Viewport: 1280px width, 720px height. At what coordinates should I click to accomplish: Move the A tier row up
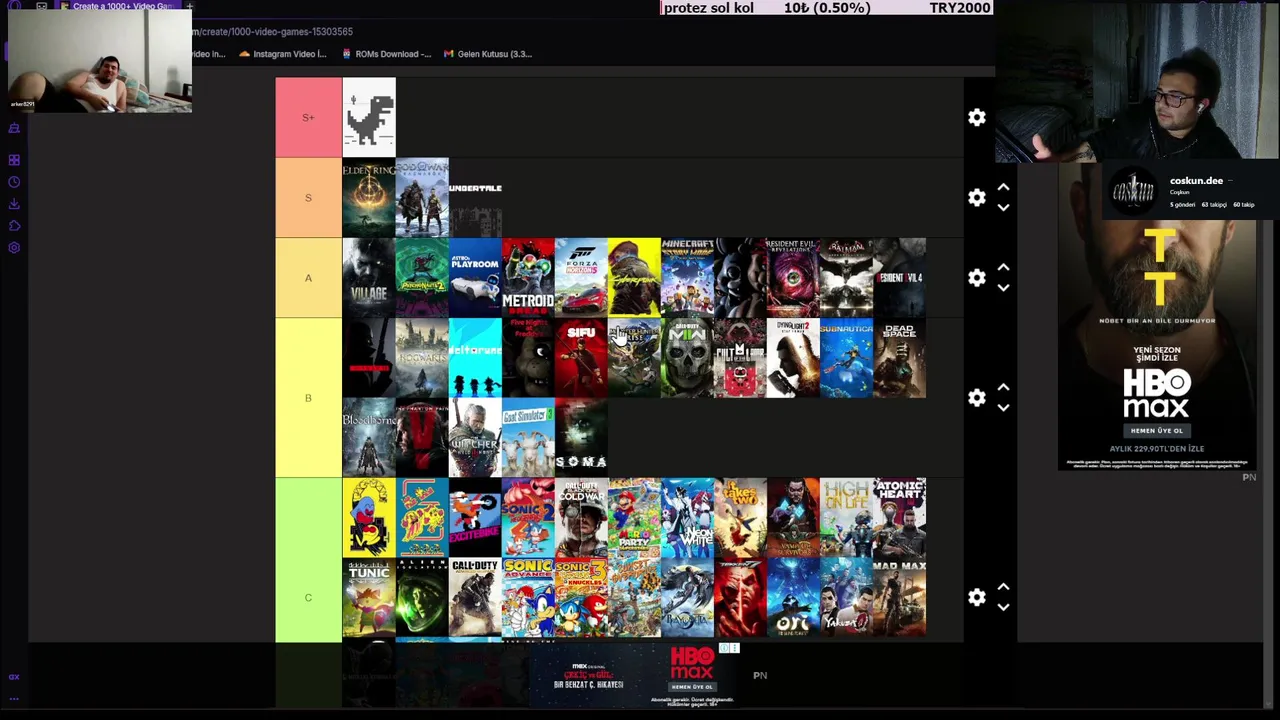point(1003,268)
